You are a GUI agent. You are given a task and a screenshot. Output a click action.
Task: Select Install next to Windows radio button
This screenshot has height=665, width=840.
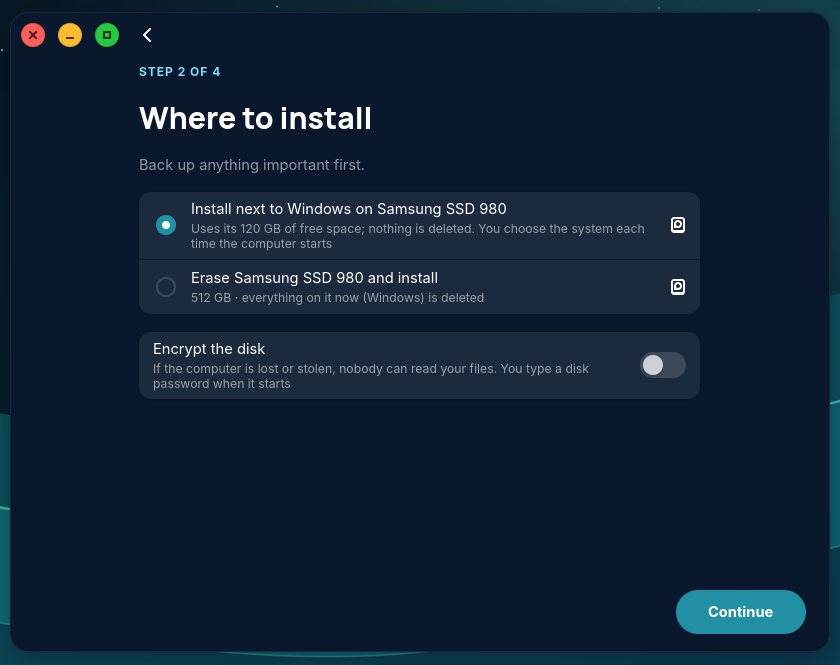(x=166, y=225)
